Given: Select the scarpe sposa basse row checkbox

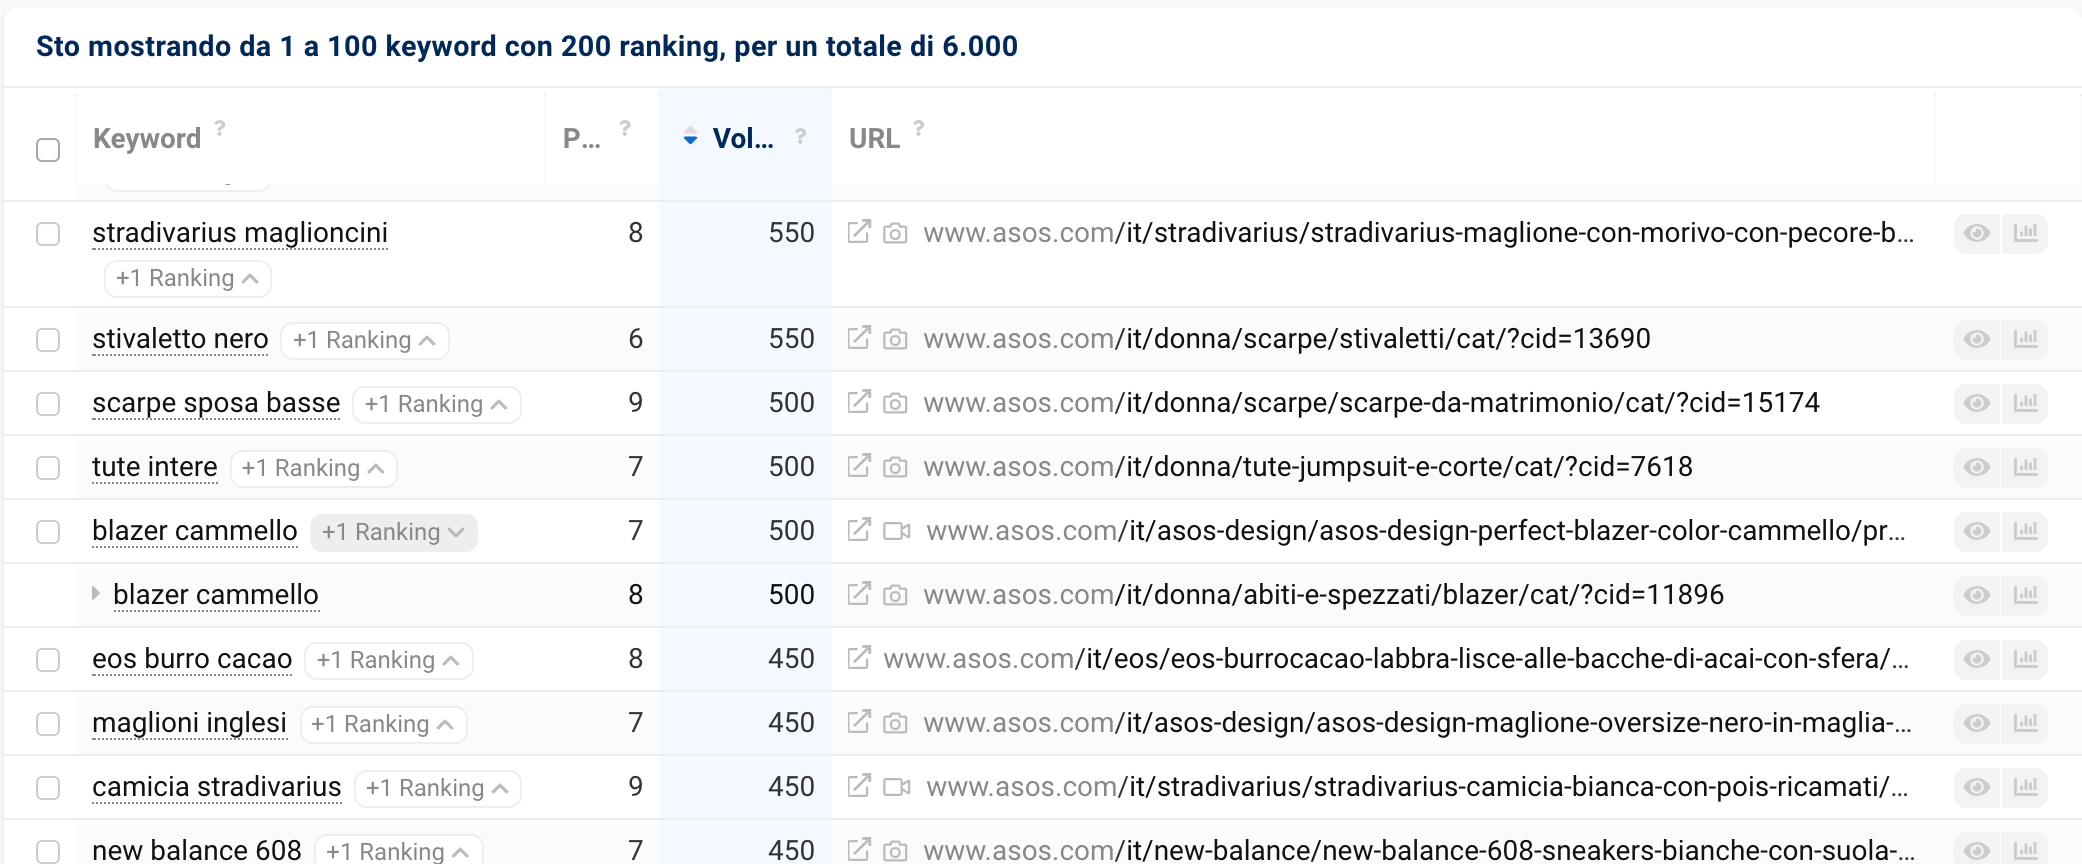Looking at the screenshot, I should (x=48, y=404).
